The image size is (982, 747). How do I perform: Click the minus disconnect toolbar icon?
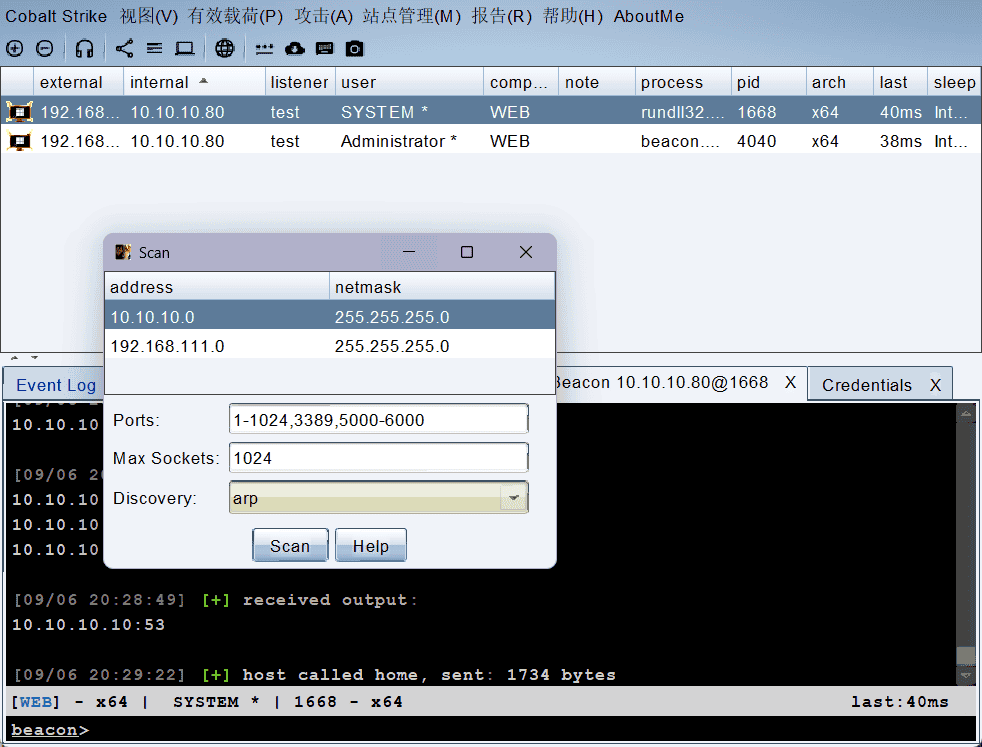(45, 48)
